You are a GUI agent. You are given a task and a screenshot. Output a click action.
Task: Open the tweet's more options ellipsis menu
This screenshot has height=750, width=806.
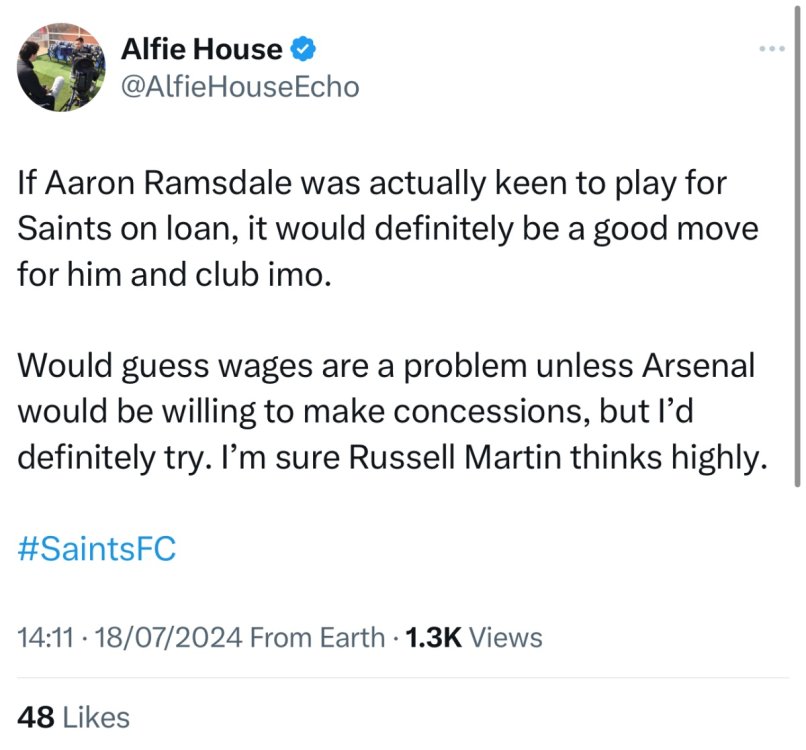[x=772, y=48]
